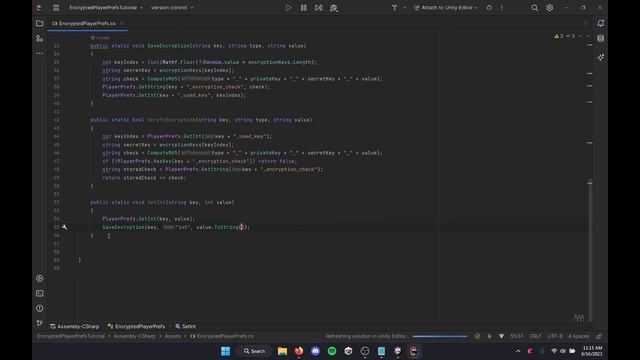Open the more run actions kebab menu
Screen dimensions: 640x360
click(502, 8)
